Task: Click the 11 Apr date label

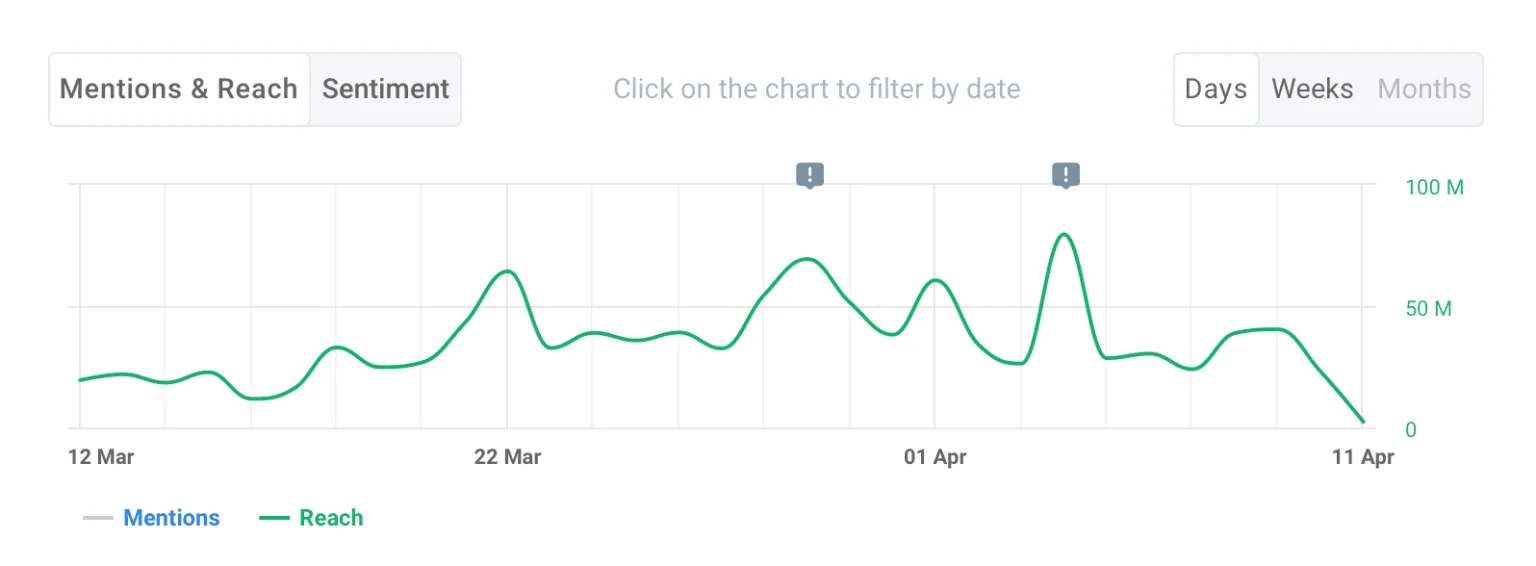Action: 1363,457
